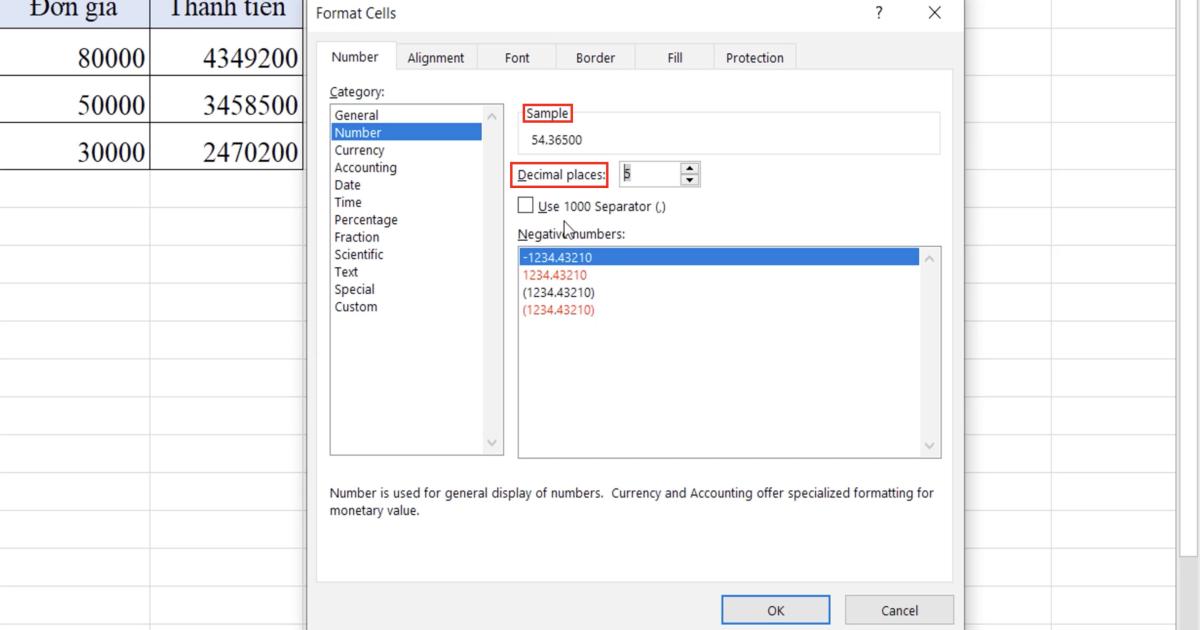Select the Accounting category
Screen dimensions: 1200x630
point(365,167)
